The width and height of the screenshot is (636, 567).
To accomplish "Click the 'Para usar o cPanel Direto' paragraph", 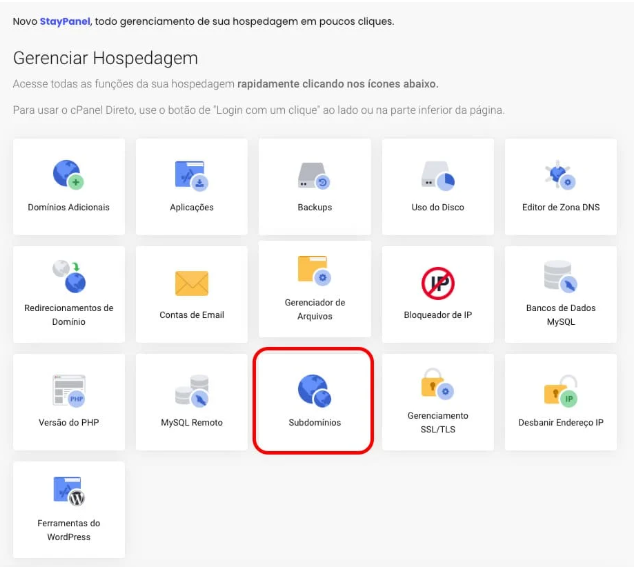I will [259, 110].
